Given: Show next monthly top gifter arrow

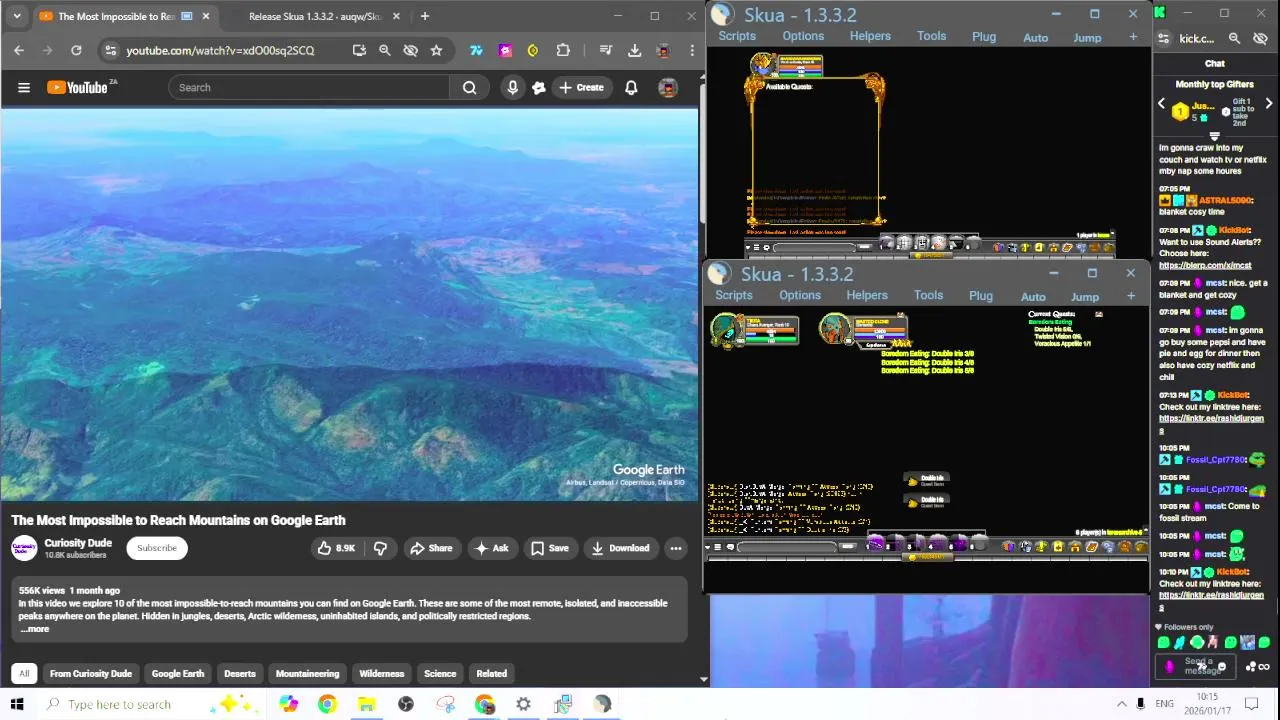Looking at the screenshot, I should click(1269, 103).
